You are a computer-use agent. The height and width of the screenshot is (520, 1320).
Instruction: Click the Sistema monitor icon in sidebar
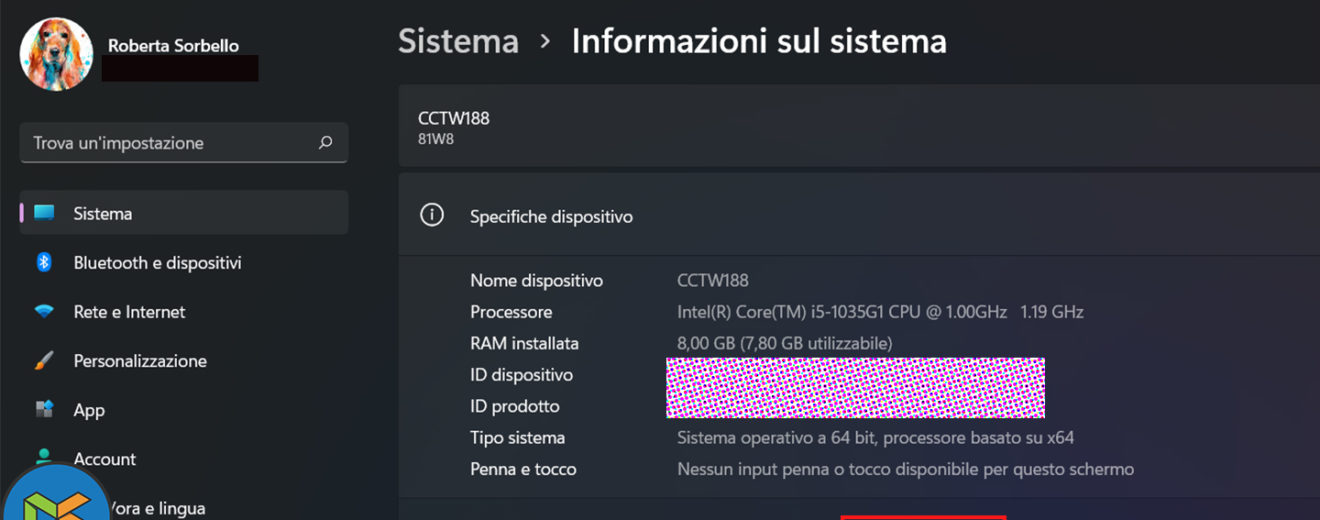(44, 213)
